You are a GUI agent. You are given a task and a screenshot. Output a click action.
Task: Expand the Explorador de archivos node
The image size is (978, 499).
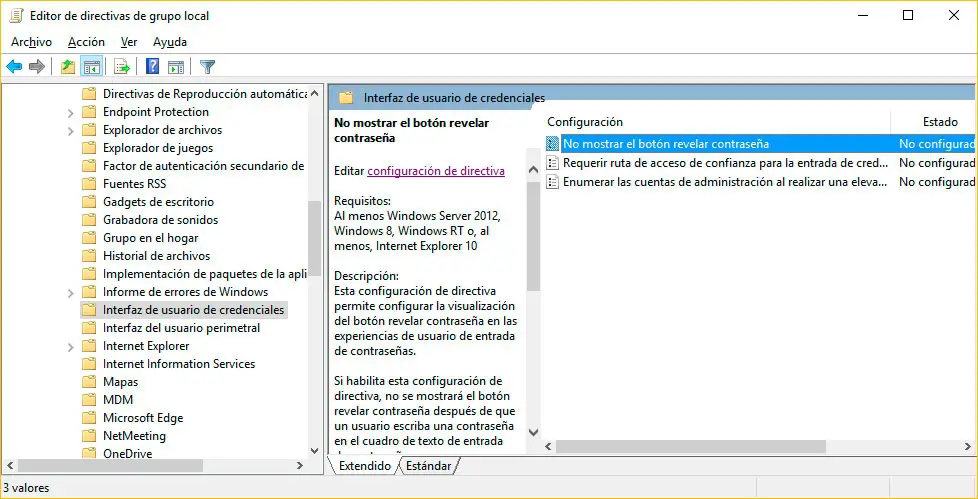pos(70,131)
